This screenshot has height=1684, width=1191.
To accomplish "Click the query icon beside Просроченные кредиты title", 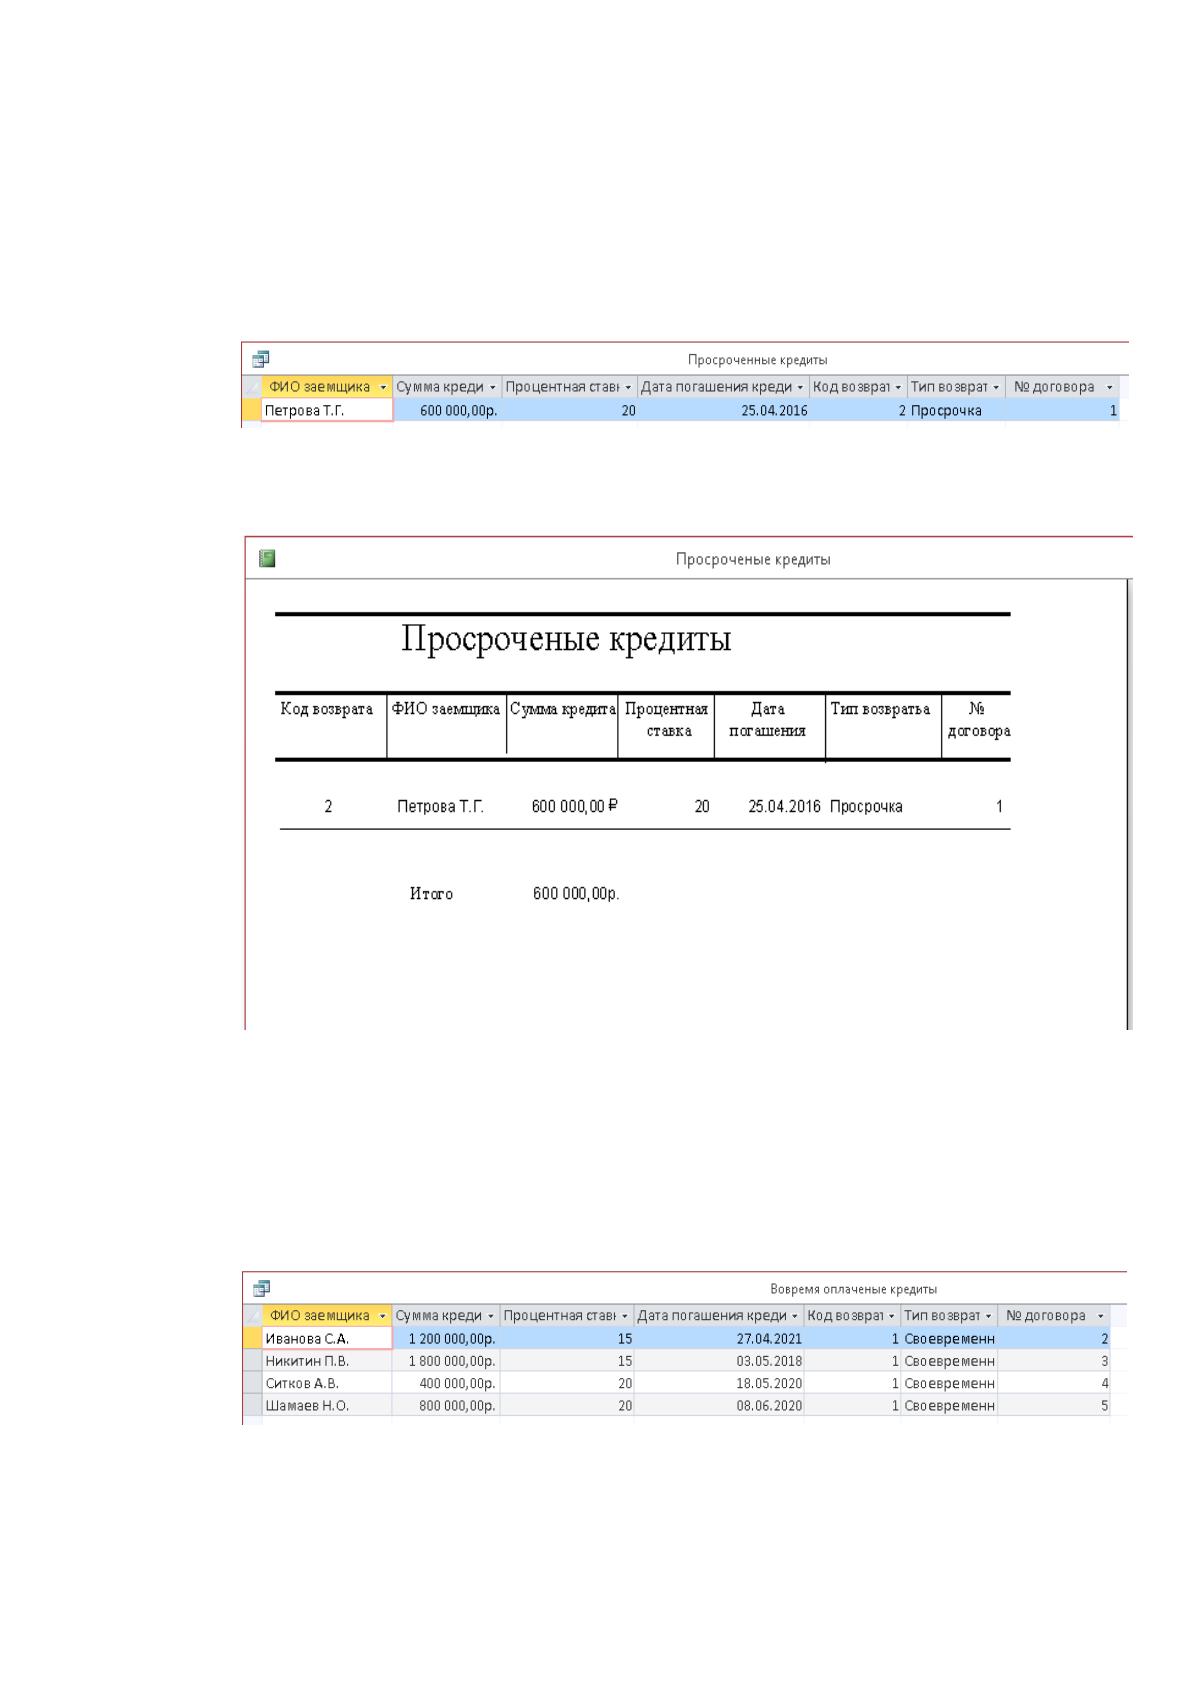I will coord(261,359).
